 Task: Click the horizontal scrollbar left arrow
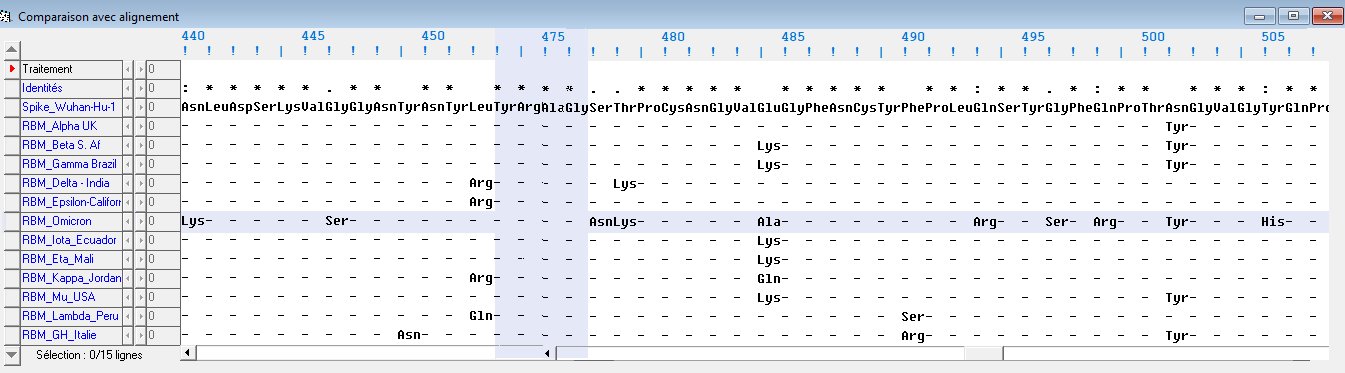click(x=188, y=353)
